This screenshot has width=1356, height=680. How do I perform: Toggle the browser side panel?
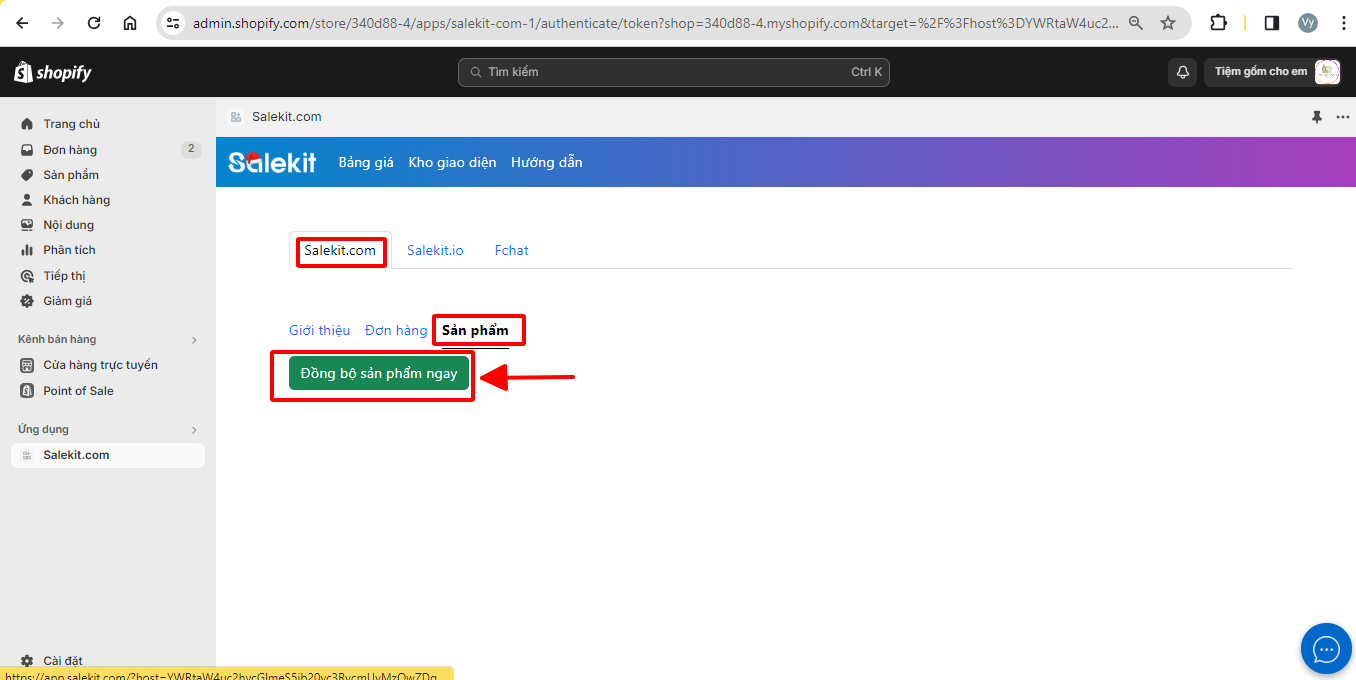click(1271, 23)
